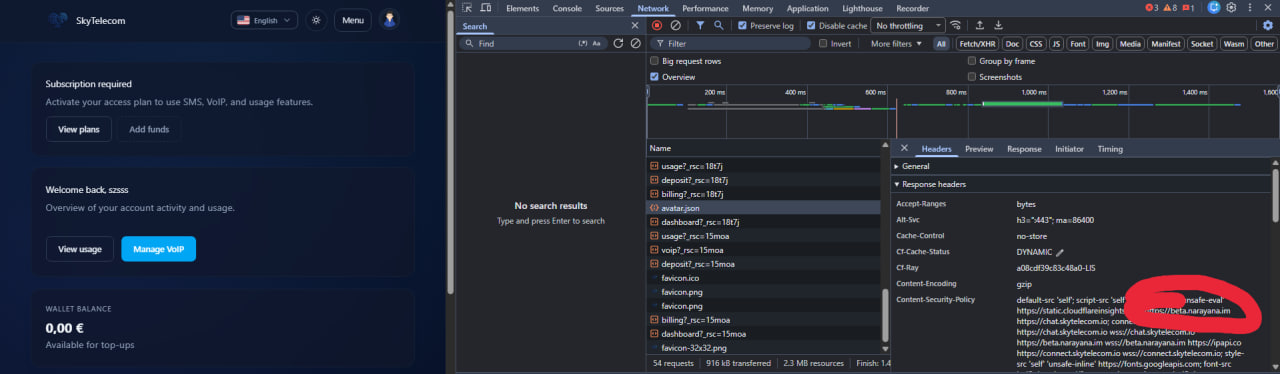The image size is (1280, 374).
Task: Toggle the network filter funnel icon
Action: click(700, 25)
